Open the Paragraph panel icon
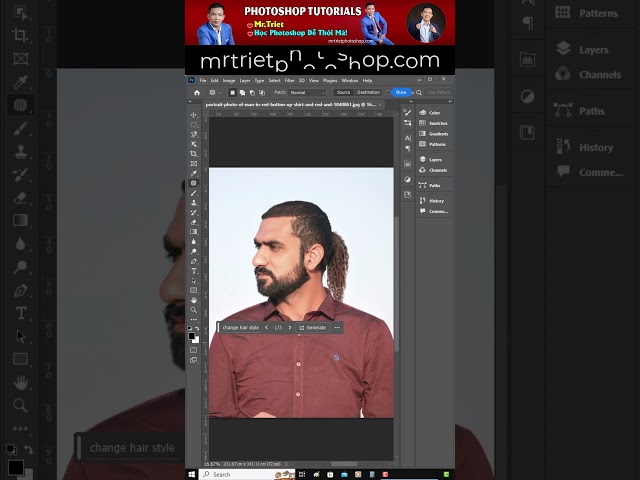Viewport: 640px width, 480px height. point(407,149)
